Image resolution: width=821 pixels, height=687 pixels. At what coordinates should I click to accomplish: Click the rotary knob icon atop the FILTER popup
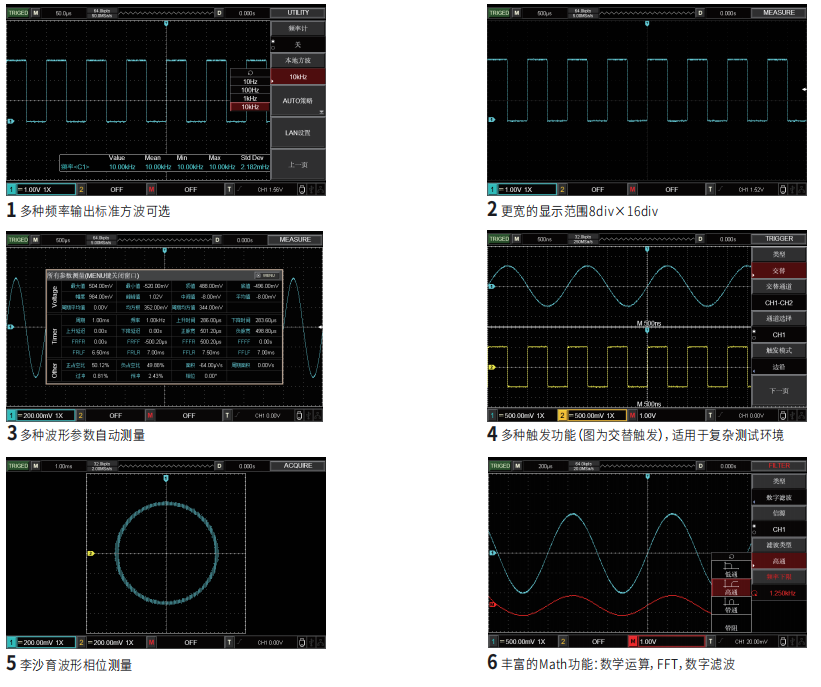(x=731, y=556)
